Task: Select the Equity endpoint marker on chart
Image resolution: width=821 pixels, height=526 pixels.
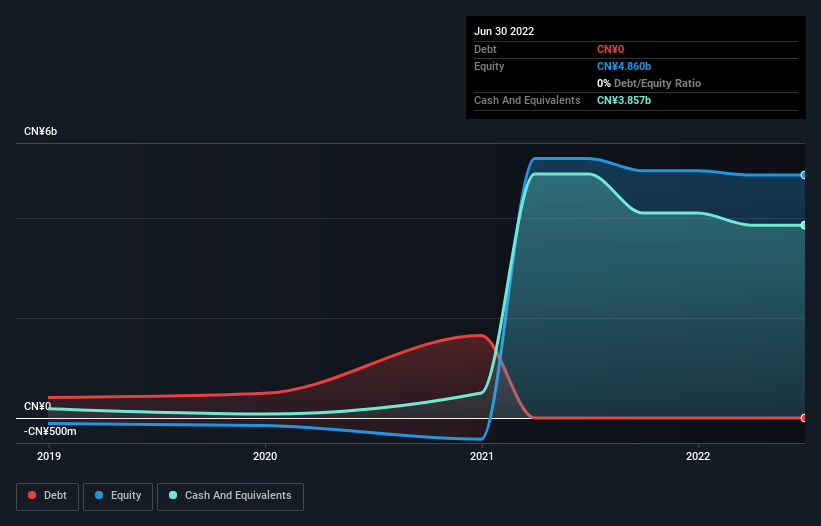Action: 803,175
